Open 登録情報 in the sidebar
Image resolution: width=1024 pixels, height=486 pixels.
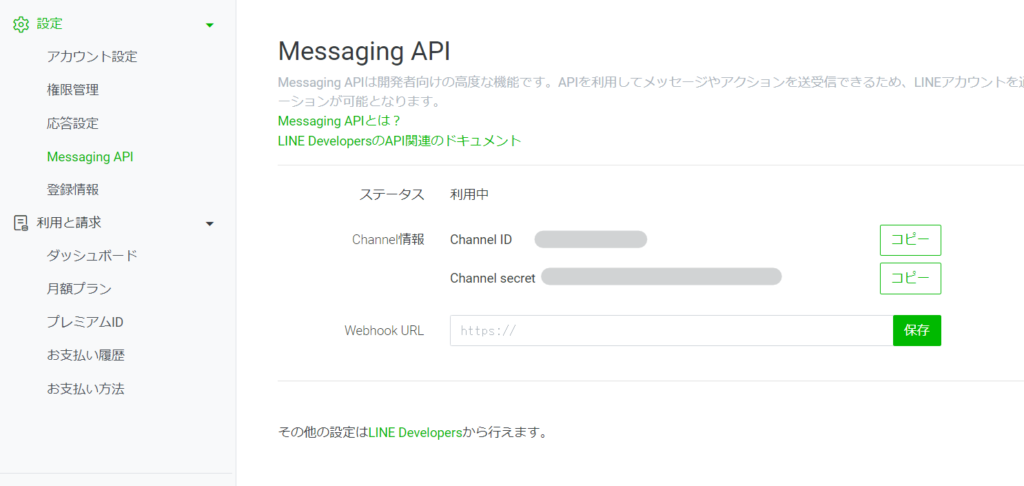pos(73,190)
